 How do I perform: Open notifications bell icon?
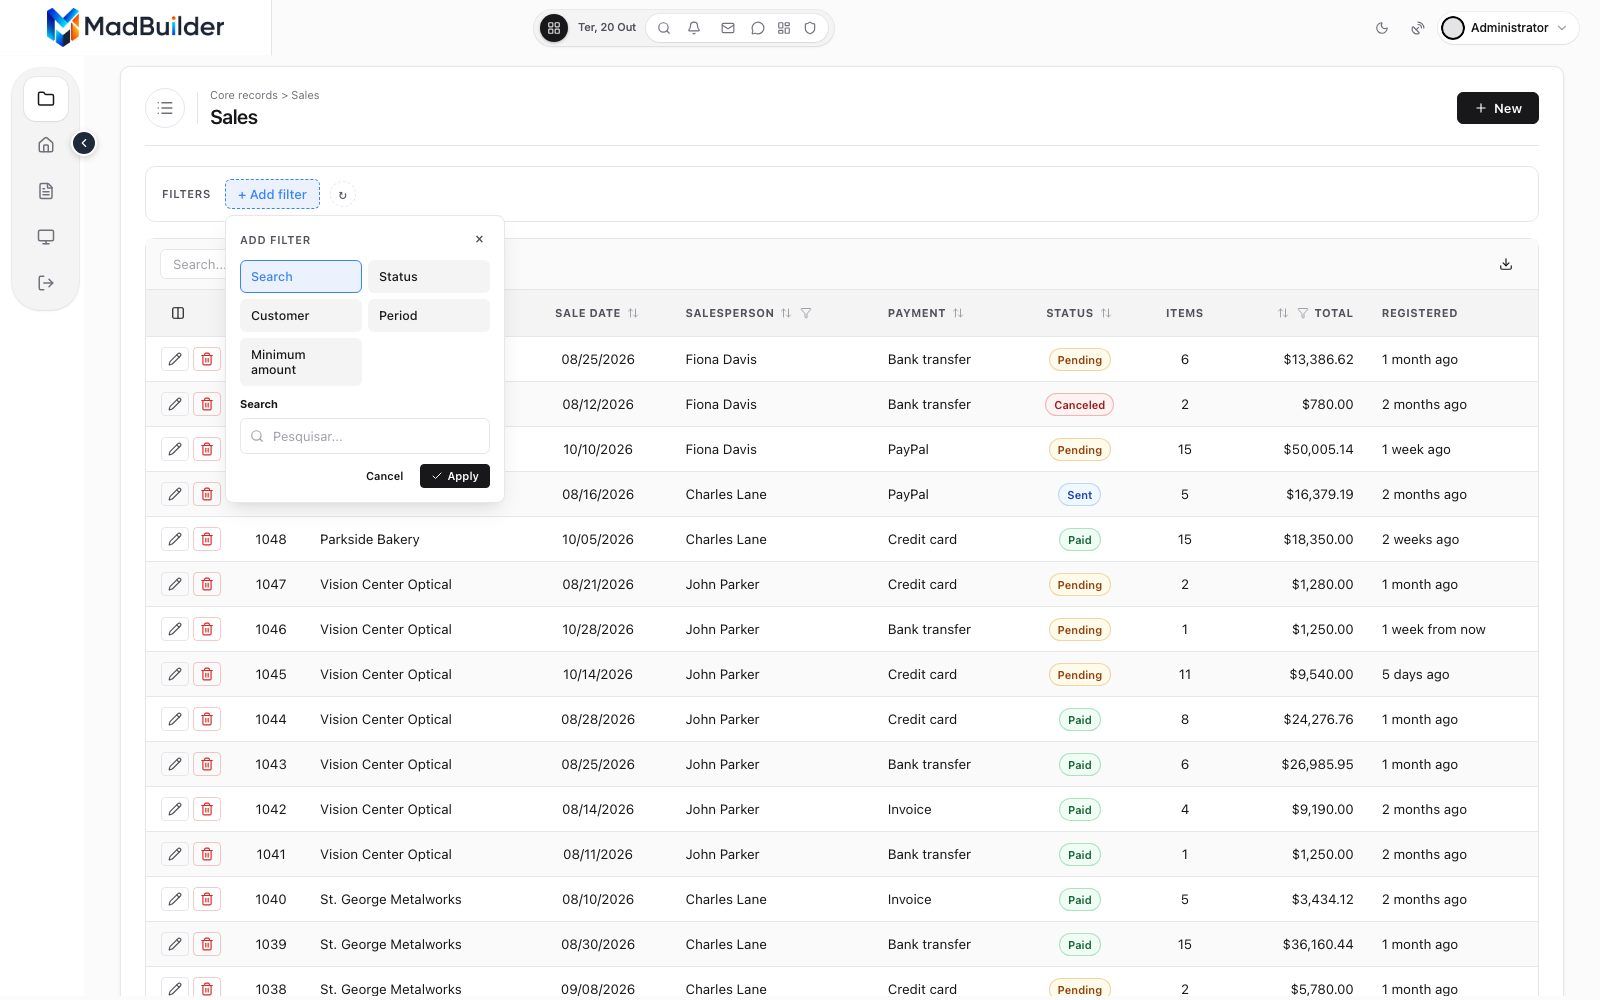[694, 28]
